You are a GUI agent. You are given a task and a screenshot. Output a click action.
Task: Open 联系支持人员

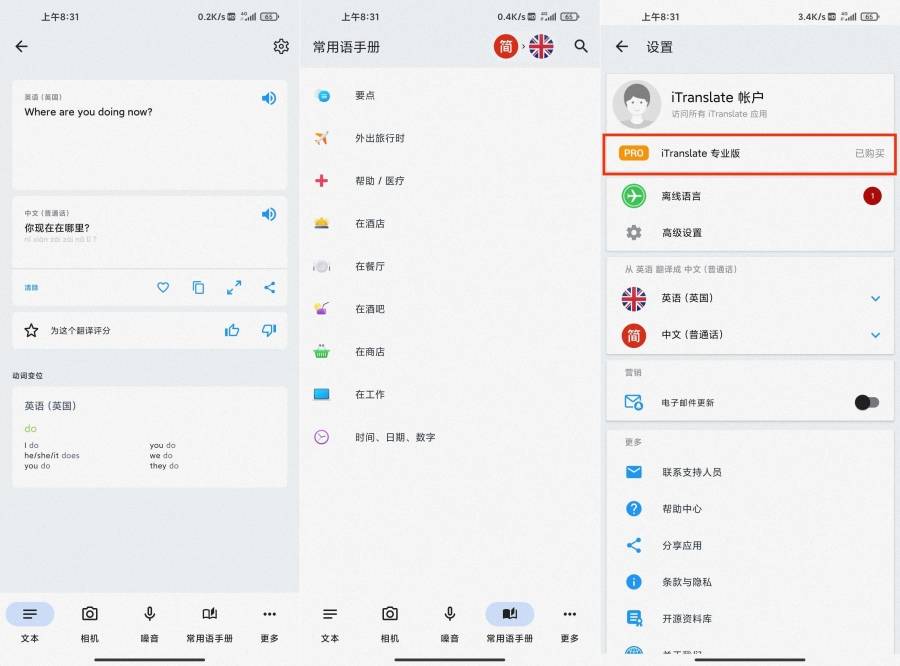click(750, 473)
